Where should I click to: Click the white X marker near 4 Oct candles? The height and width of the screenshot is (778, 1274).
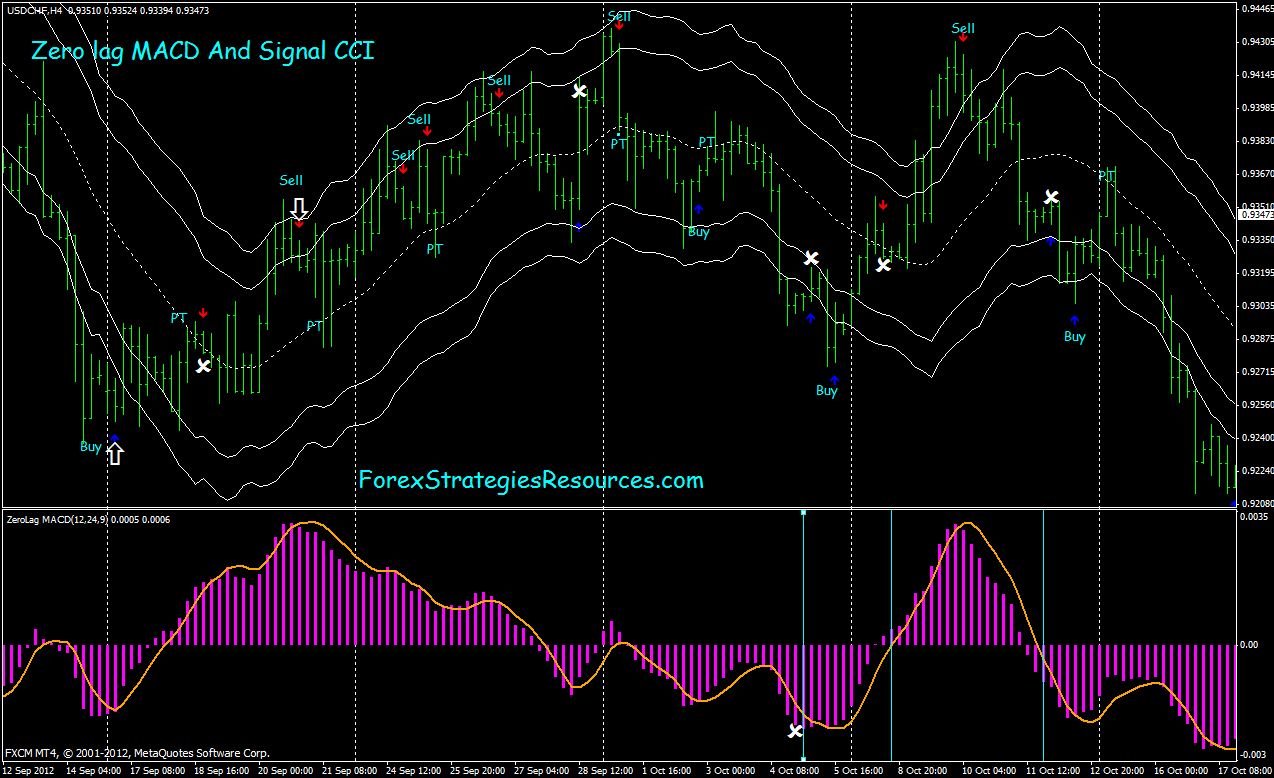click(810, 258)
